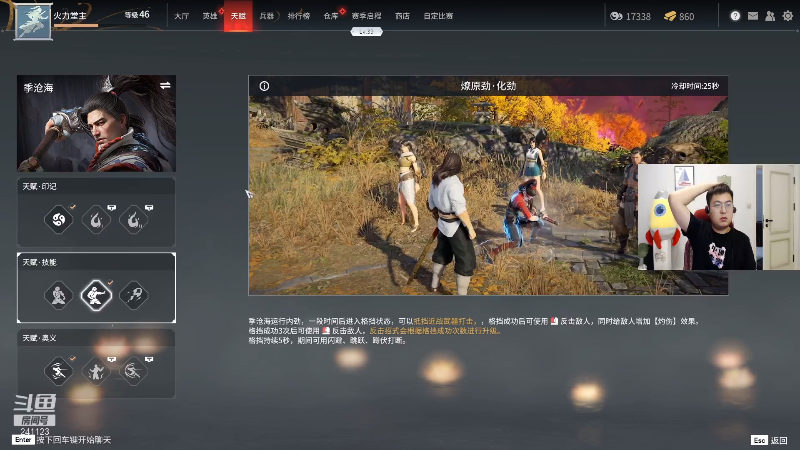This screenshot has width=800, height=450.
Task: Open the settings gear icon
Action: 788,16
